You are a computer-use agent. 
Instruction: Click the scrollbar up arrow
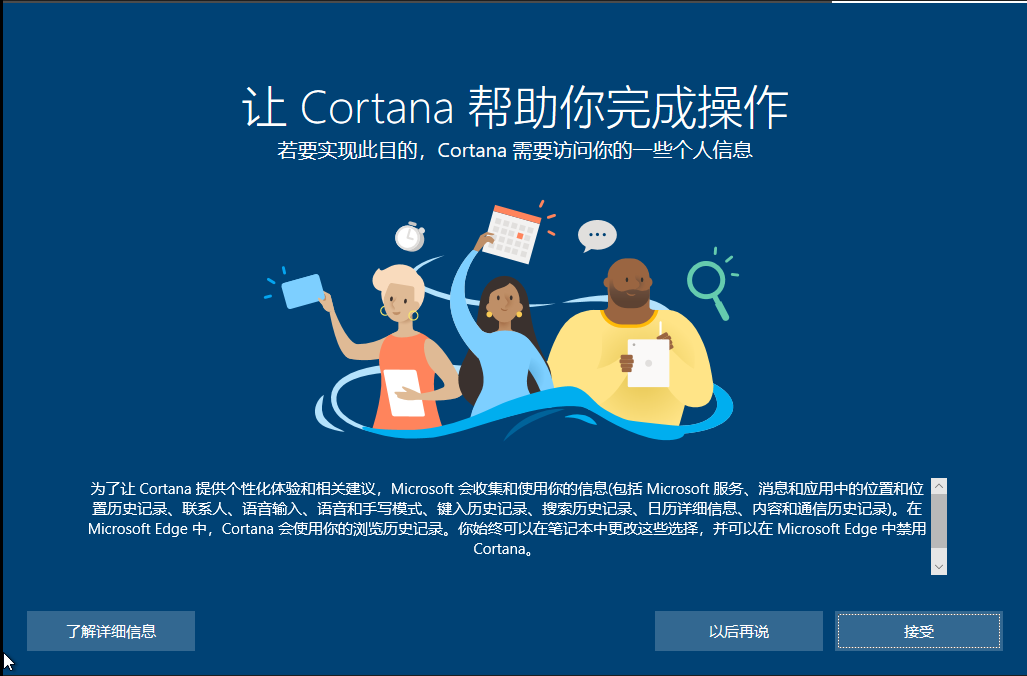pyautogui.click(x=939, y=486)
